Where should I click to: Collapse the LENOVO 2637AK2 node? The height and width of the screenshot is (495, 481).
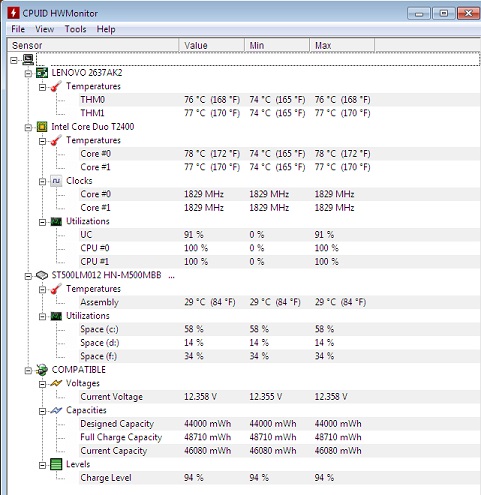pyautogui.click(x=28, y=73)
